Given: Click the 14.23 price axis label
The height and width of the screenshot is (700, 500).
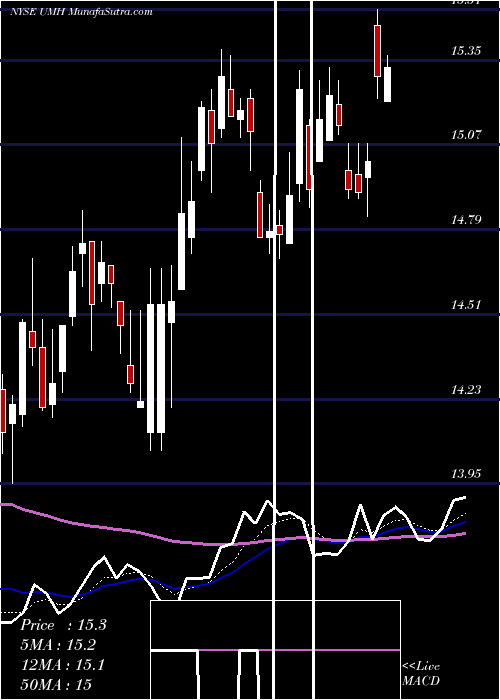Looking at the screenshot, I should [466, 390].
